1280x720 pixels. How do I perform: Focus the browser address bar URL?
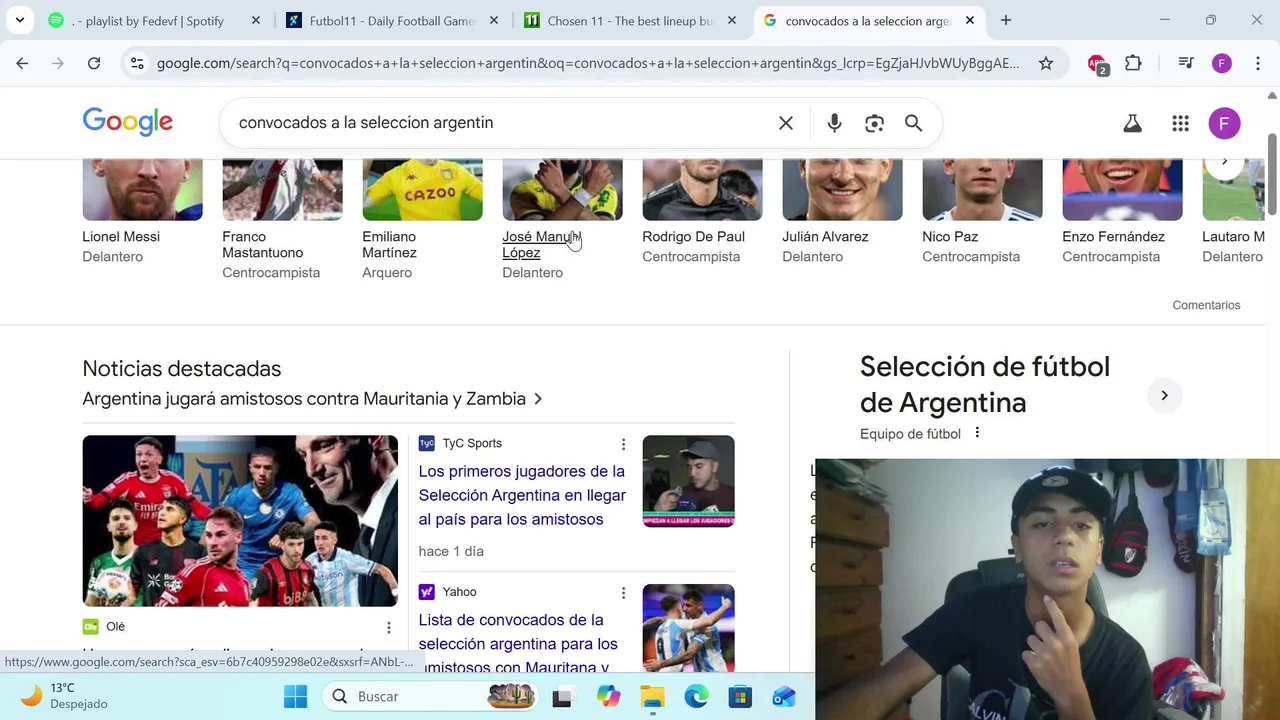[588, 63]
